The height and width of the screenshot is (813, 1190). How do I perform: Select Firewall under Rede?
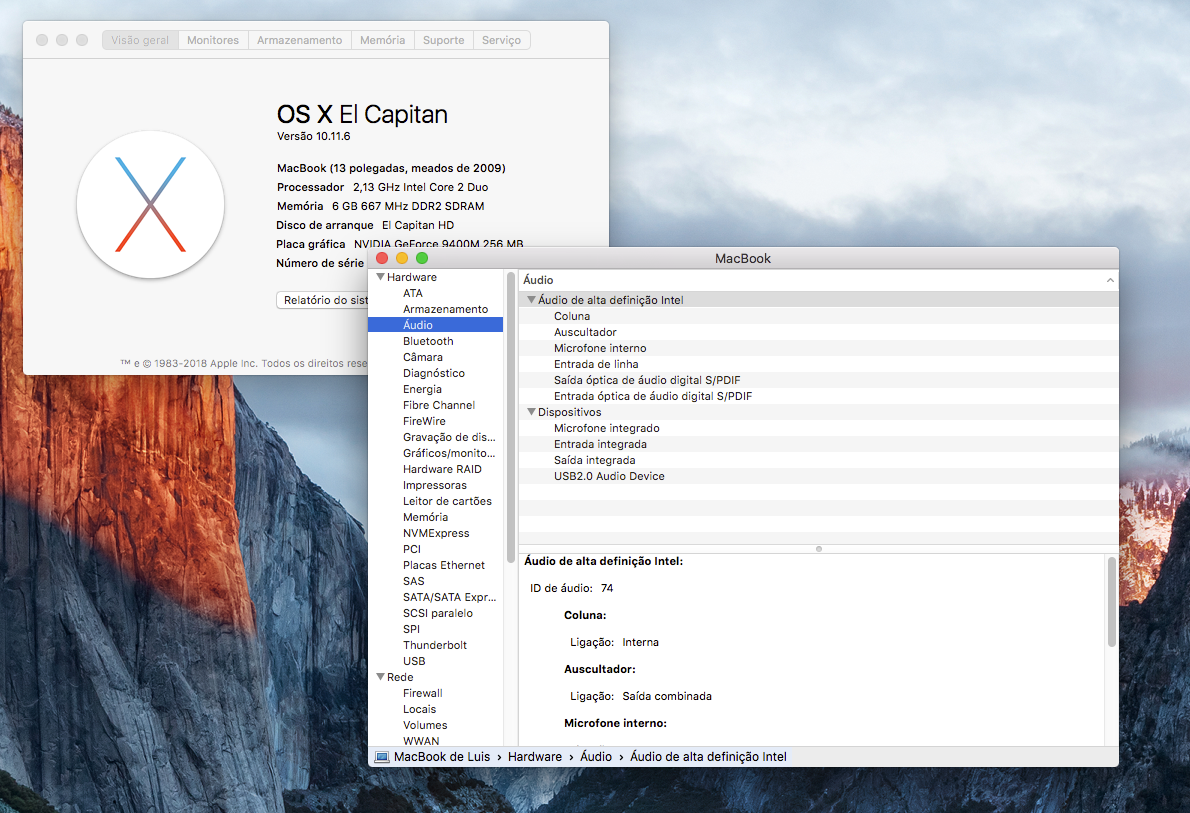pos(422,692)
